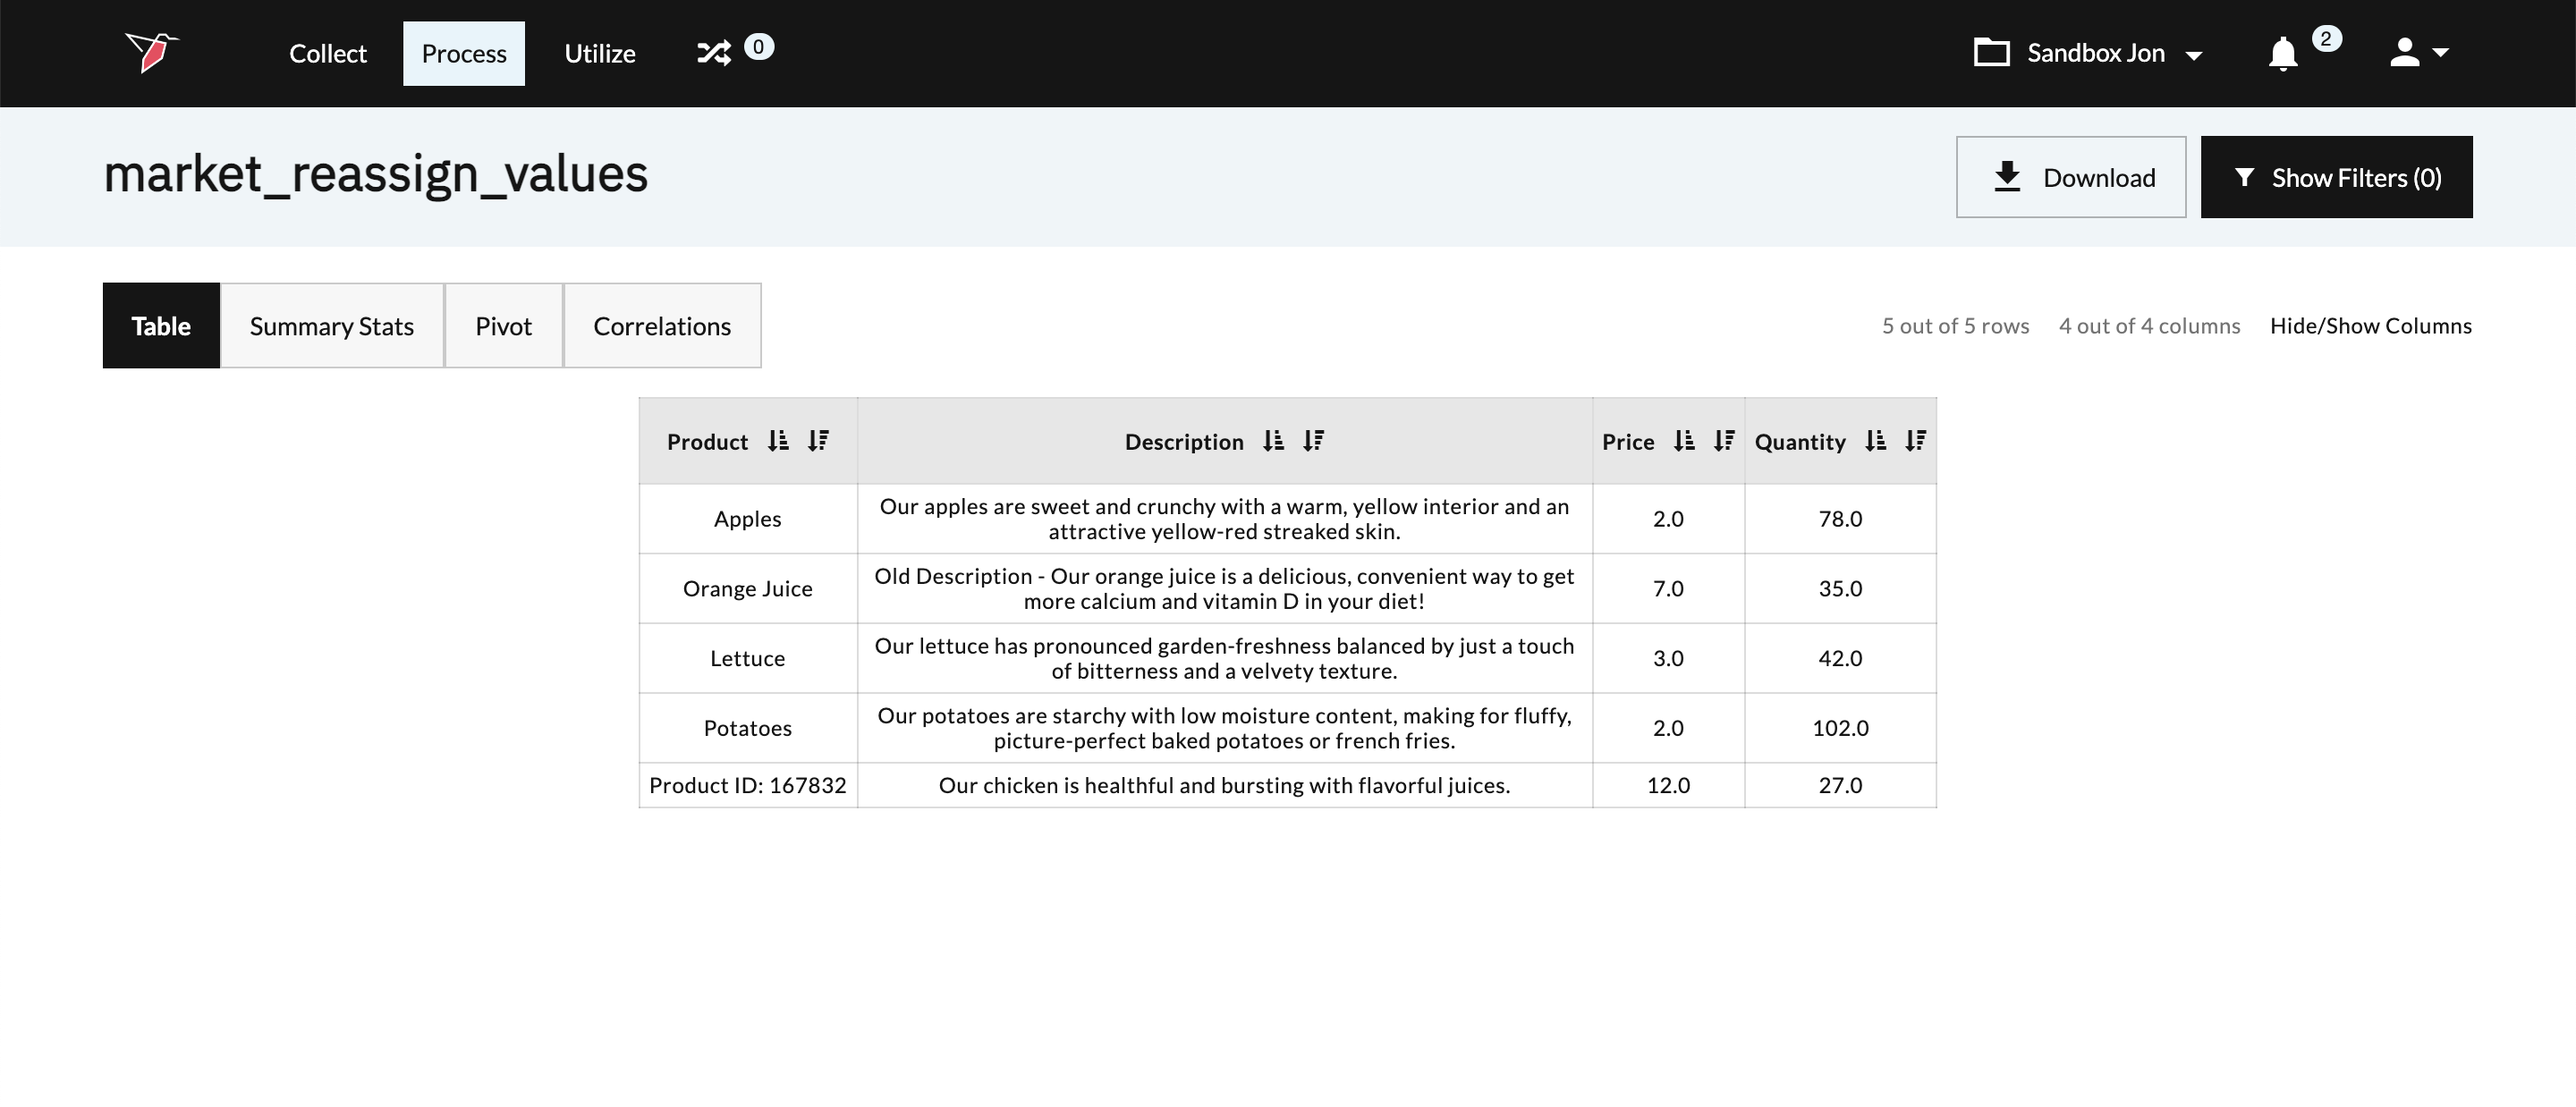This screenshot has height=1107, width=2576.
Task: Switch to the Summary Stats tab
Action: tap(331, 326)
